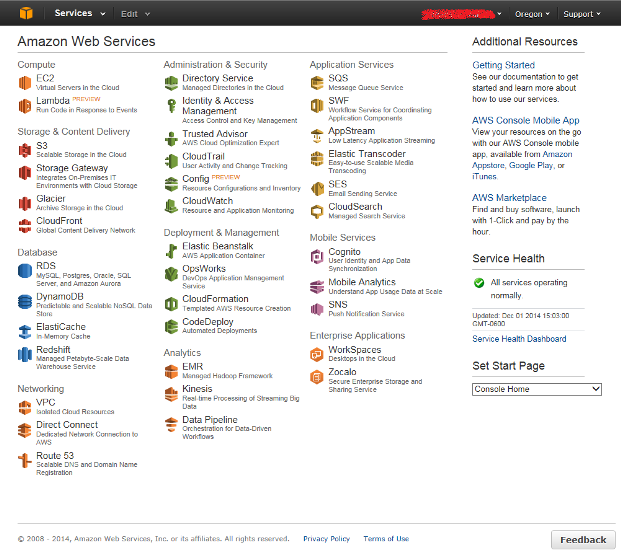Click the Google Play link

(x=531, y=165)
